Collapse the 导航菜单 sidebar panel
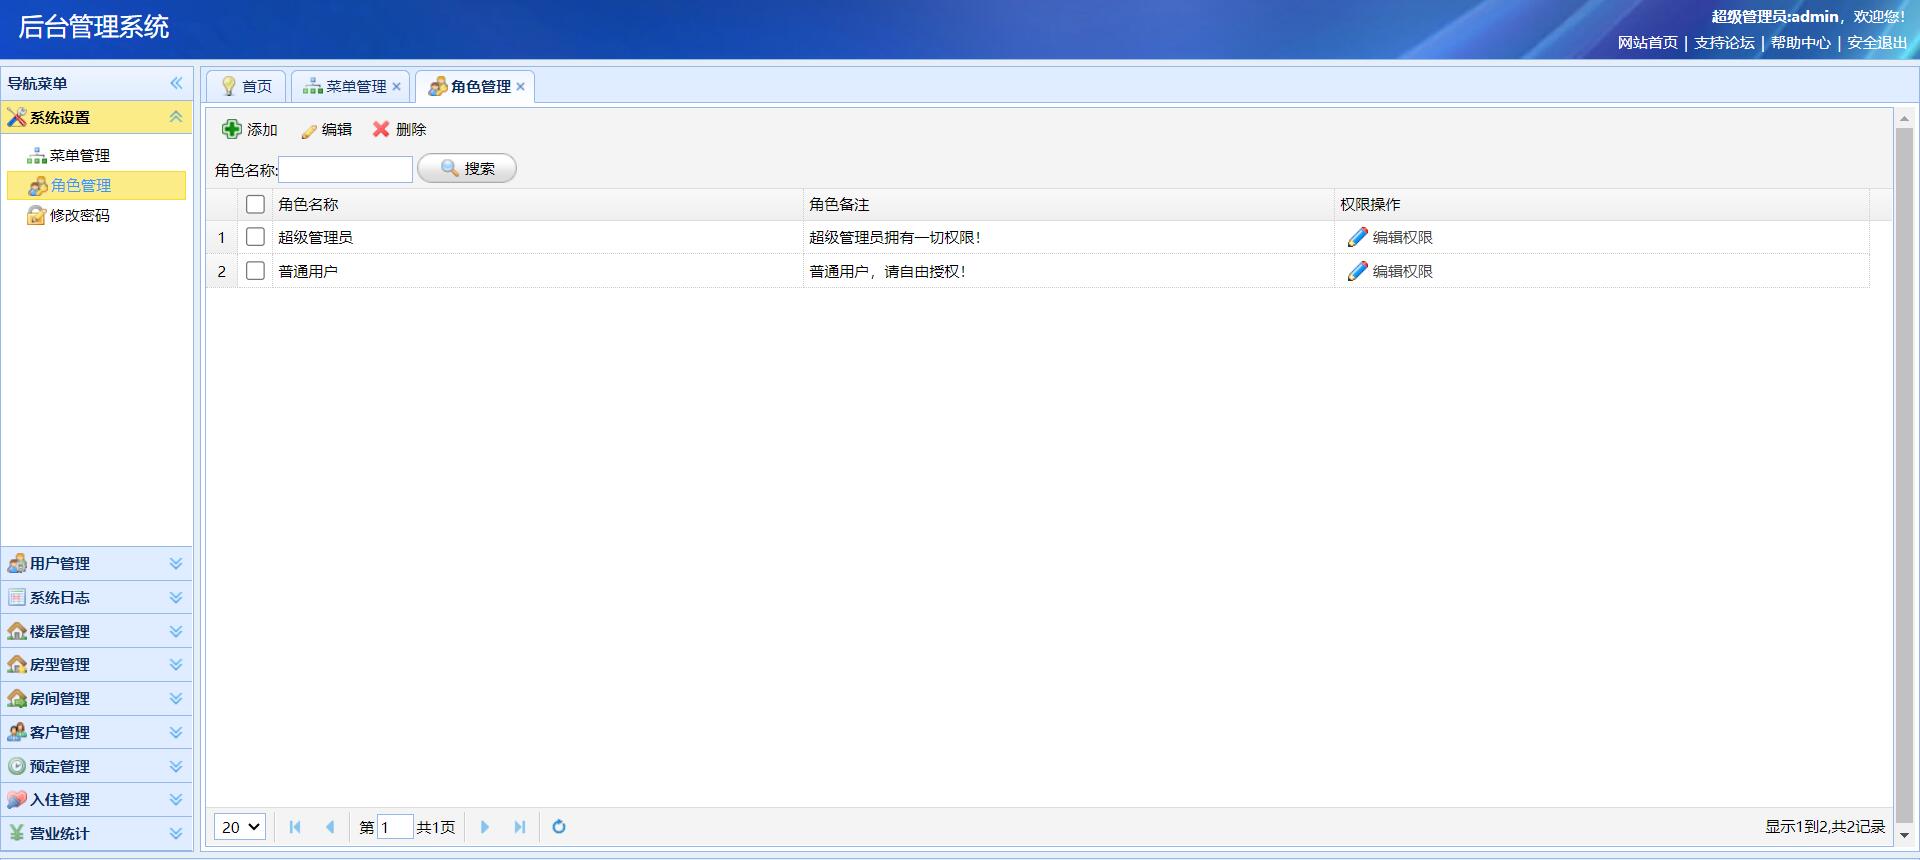 point(176,83)
